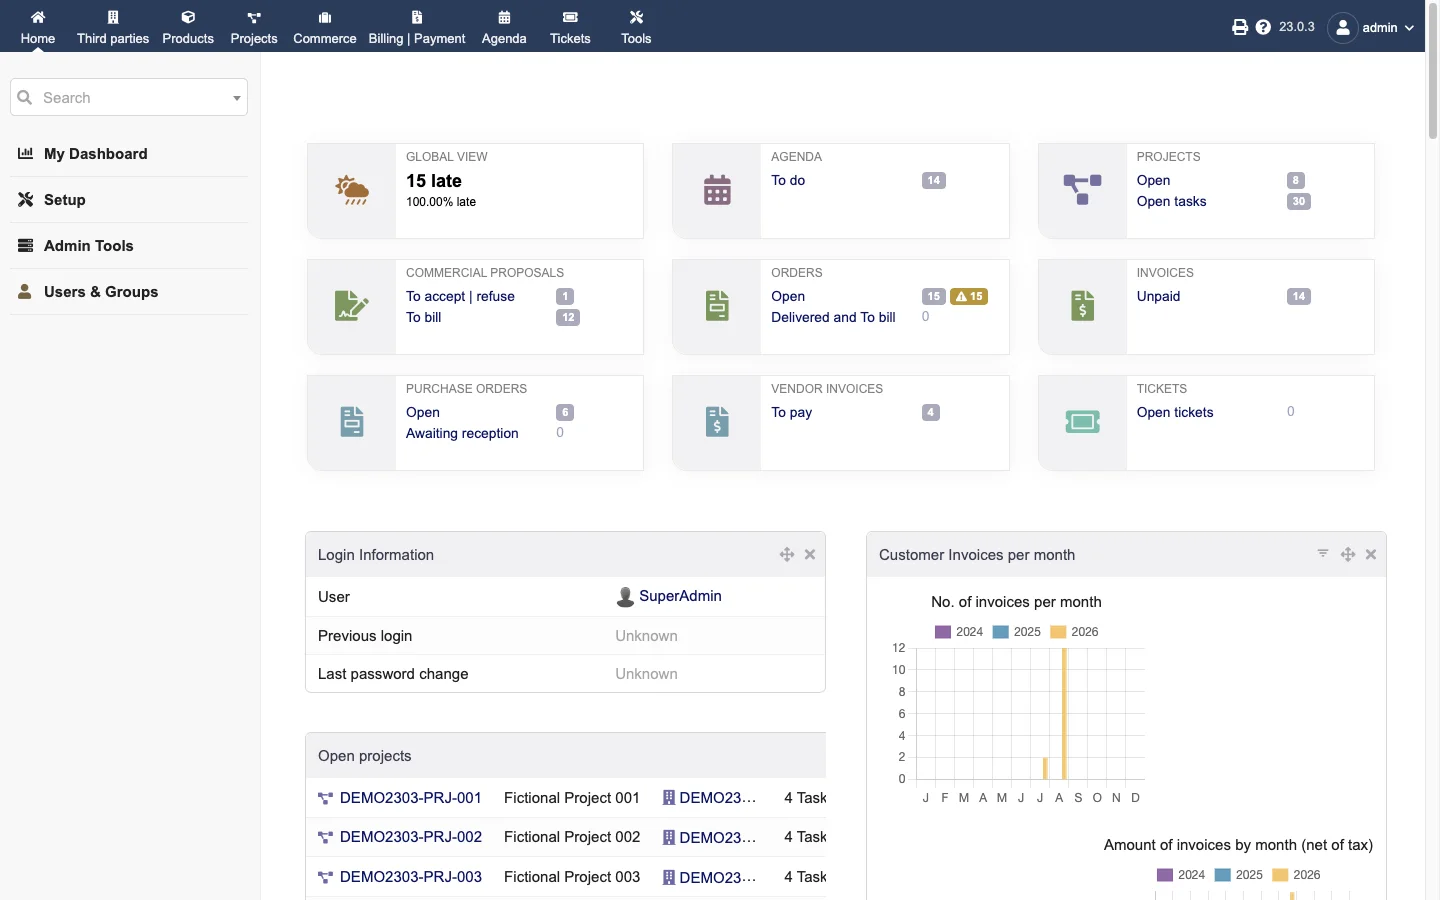This screenshot has height=900, width=1440.
Task: Toggle the 2026 legend series in invoices chart
Action: point(1074,632)
